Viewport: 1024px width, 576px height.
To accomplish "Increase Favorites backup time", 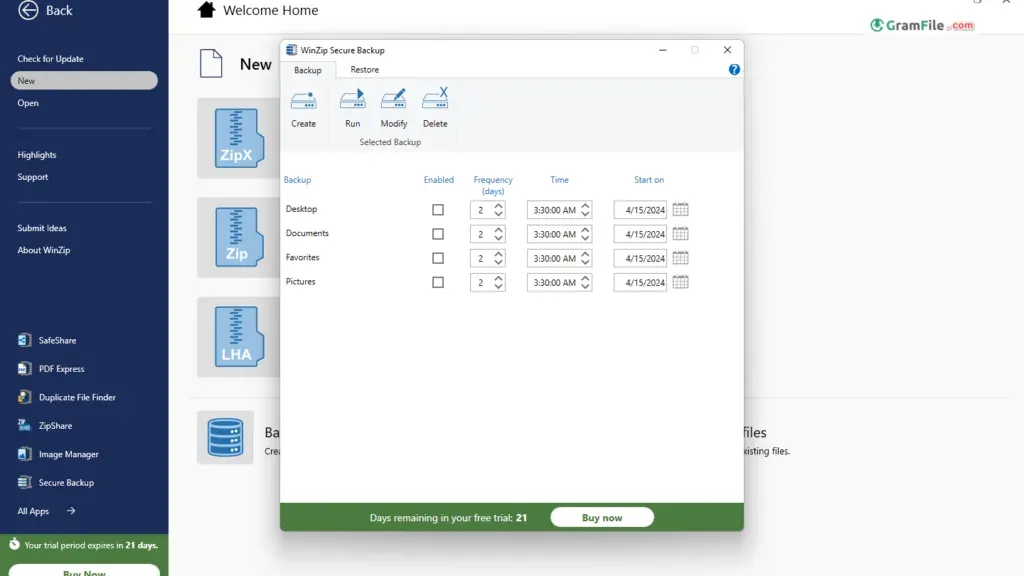I will (585, 254).
